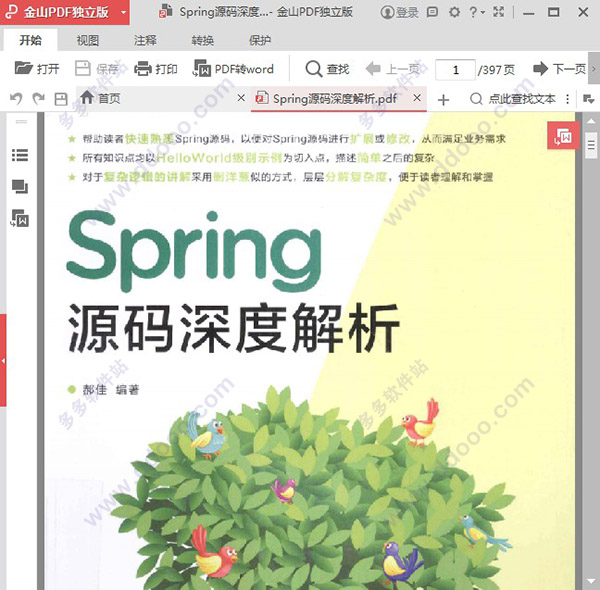Switch to the 视图 ribbon tab
This screenshot has height=590, width=600.
pos(88,40)
